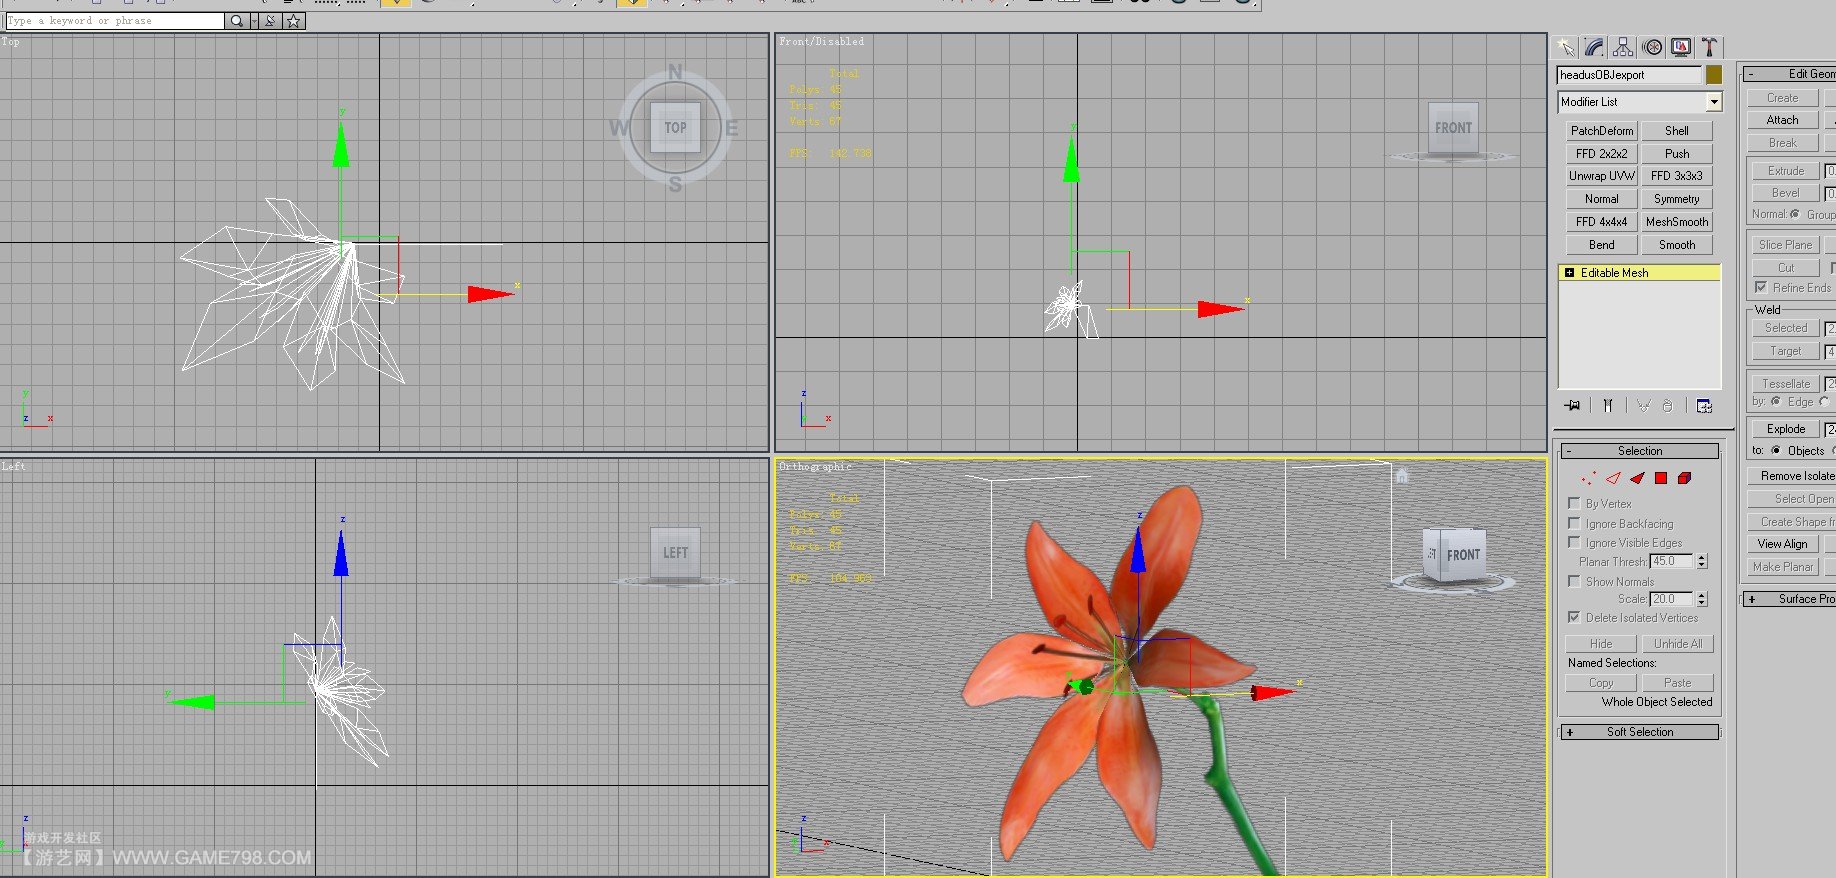
Task: Open the Create command panel tab
Action: click(x=1566, y=47)
